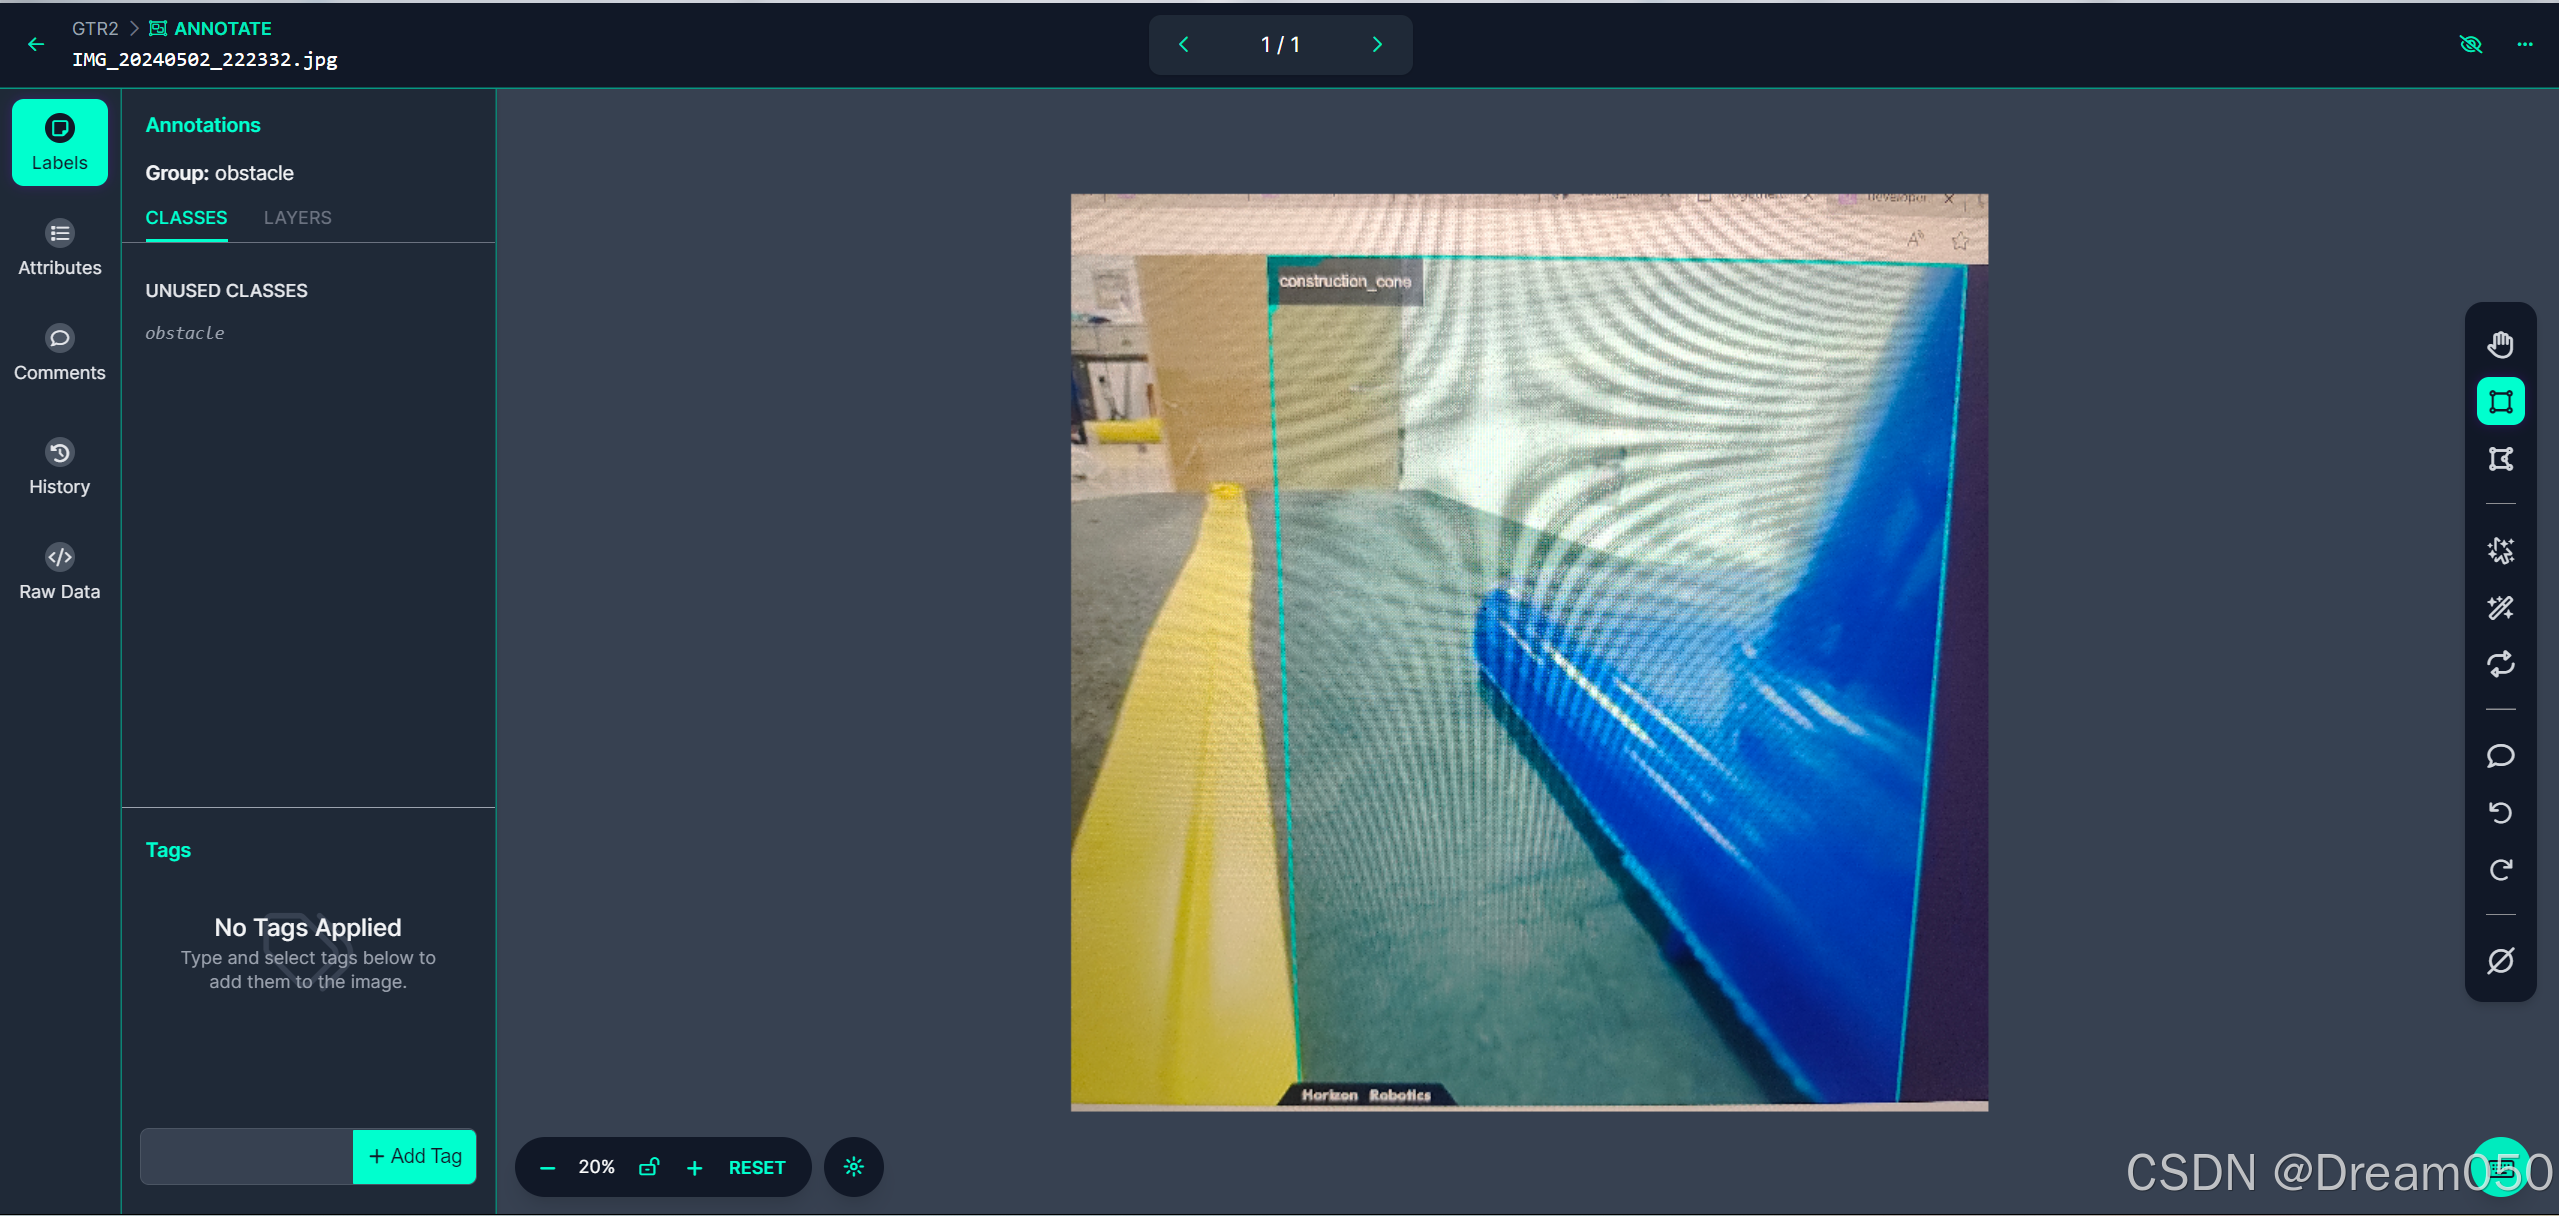Switch to the LAYERS tab
Image resolution: width=2559 pixels, height=1216 pixels.
pyautogui.click(x=297, y=218)
